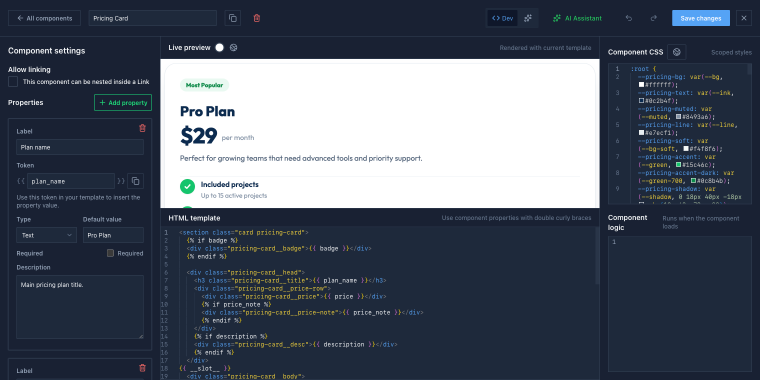Click inside the Component logic editor

(x=680, y=304)
